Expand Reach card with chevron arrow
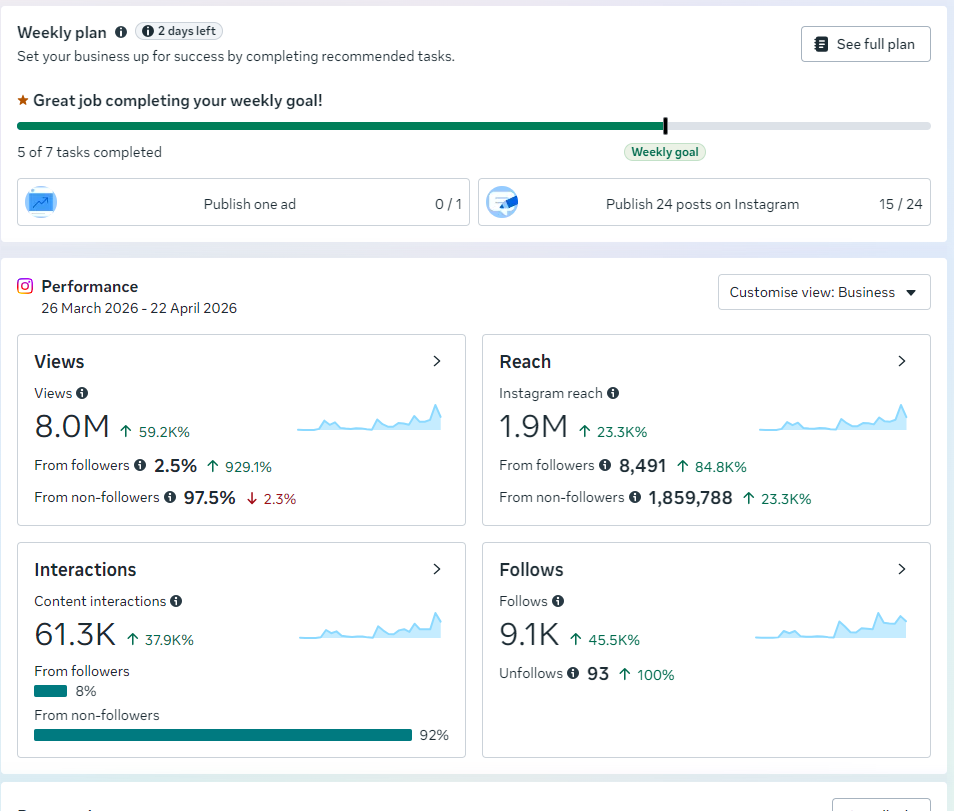 tap(902, 361)
